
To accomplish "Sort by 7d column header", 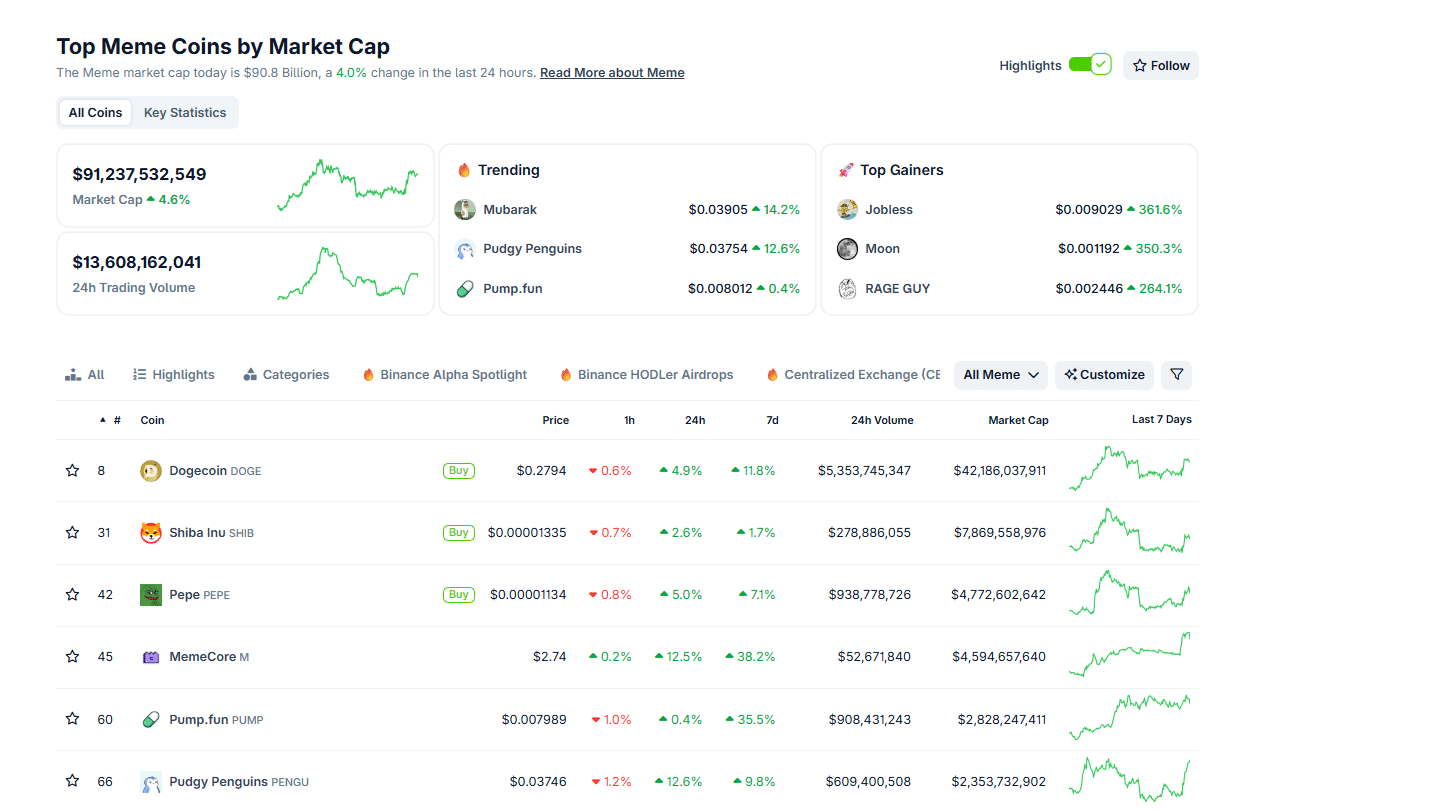I will click(x=772, y=420).
